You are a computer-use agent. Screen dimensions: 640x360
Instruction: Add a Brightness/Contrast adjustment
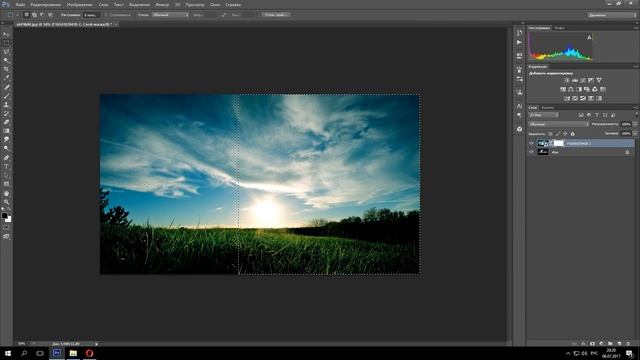[567, 80]
